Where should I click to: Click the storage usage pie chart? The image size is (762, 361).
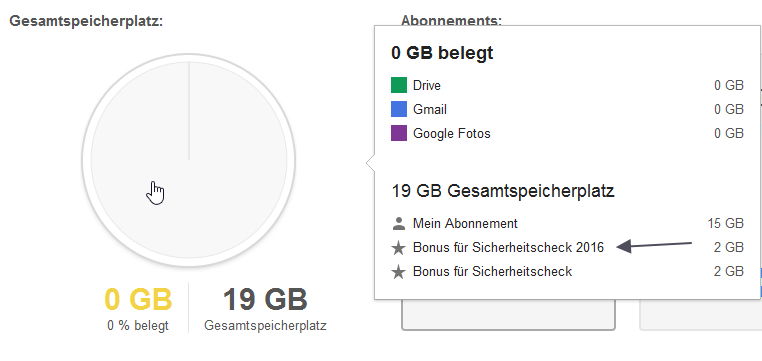189,160
